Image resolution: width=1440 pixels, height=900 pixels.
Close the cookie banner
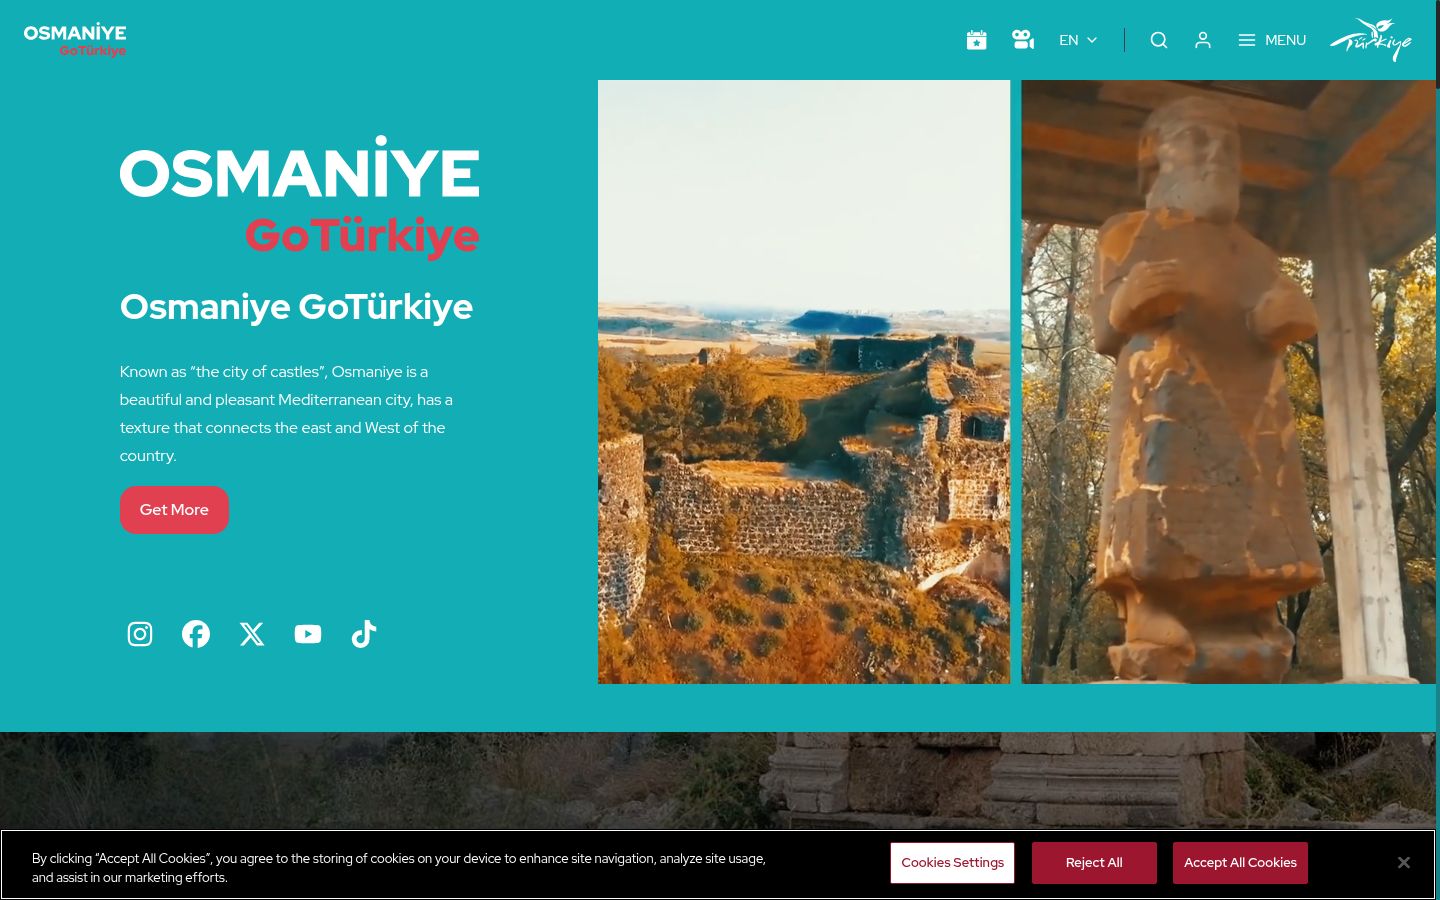coord(1404,863)
